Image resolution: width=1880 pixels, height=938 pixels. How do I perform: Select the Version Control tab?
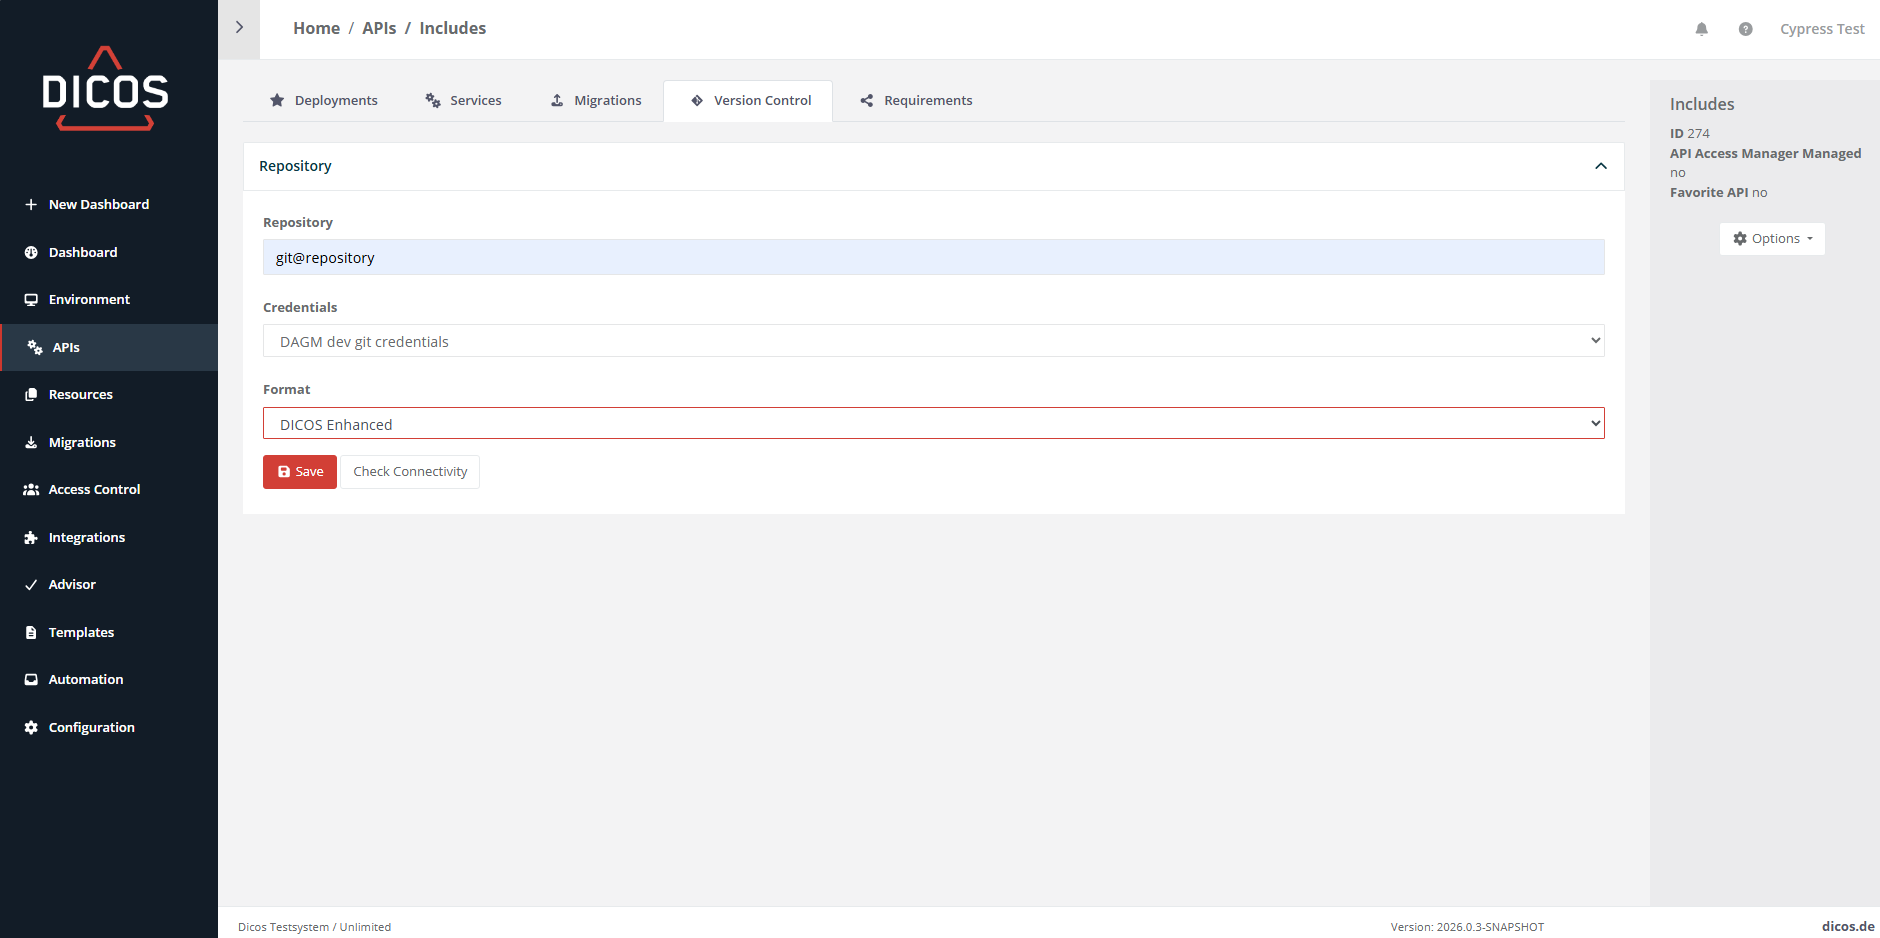(748, 101)
